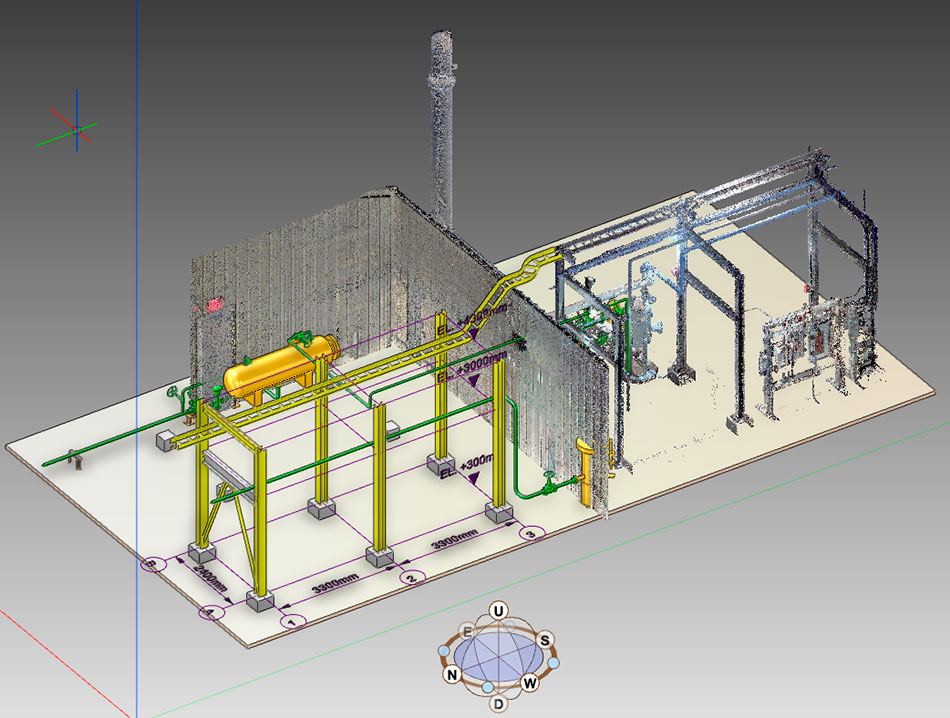
Task: Click the 2400mm dimension label
Action: click(x=211, y=581)
